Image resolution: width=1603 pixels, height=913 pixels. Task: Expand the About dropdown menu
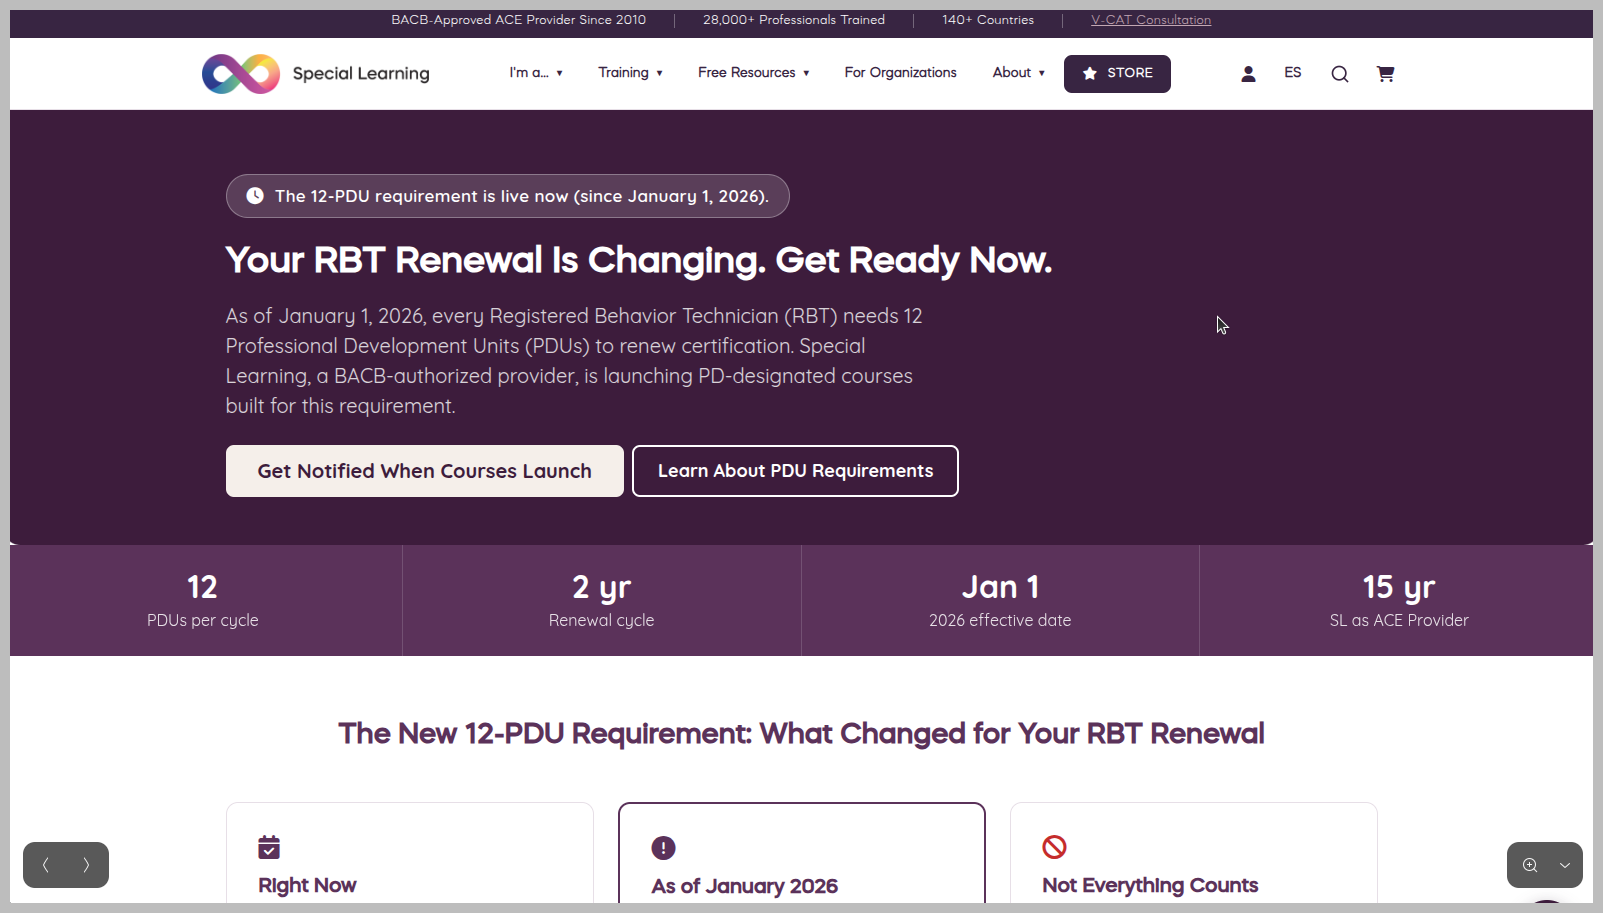pos(1018,73)
